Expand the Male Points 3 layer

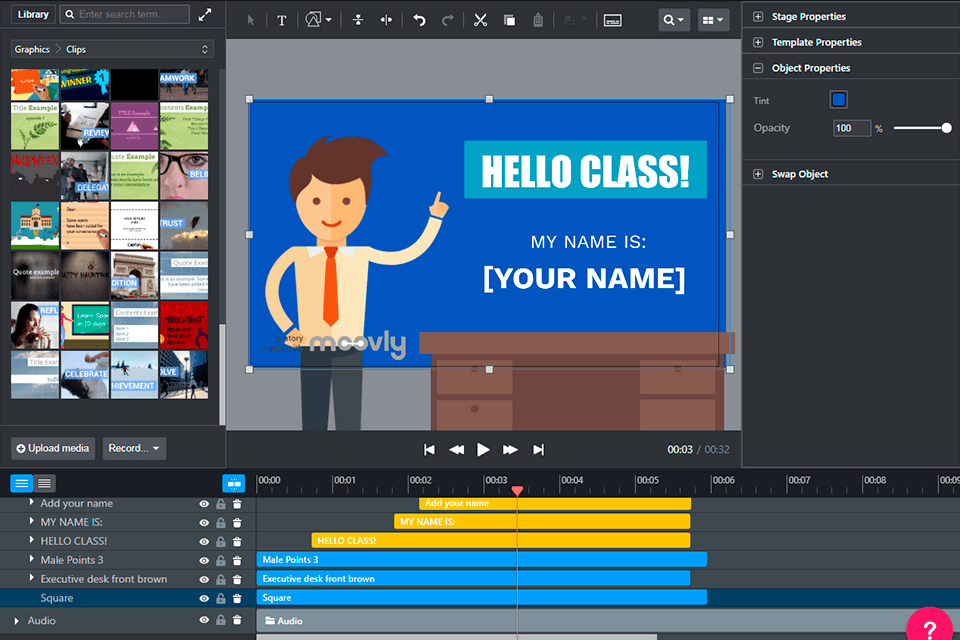(30, 560)
